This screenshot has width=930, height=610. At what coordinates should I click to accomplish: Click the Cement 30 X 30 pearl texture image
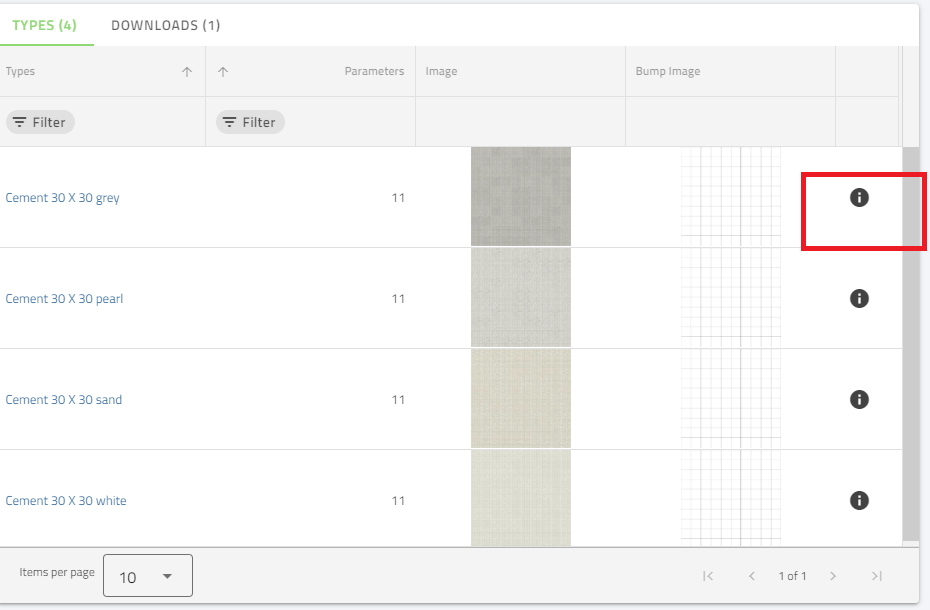pos(520,298)
